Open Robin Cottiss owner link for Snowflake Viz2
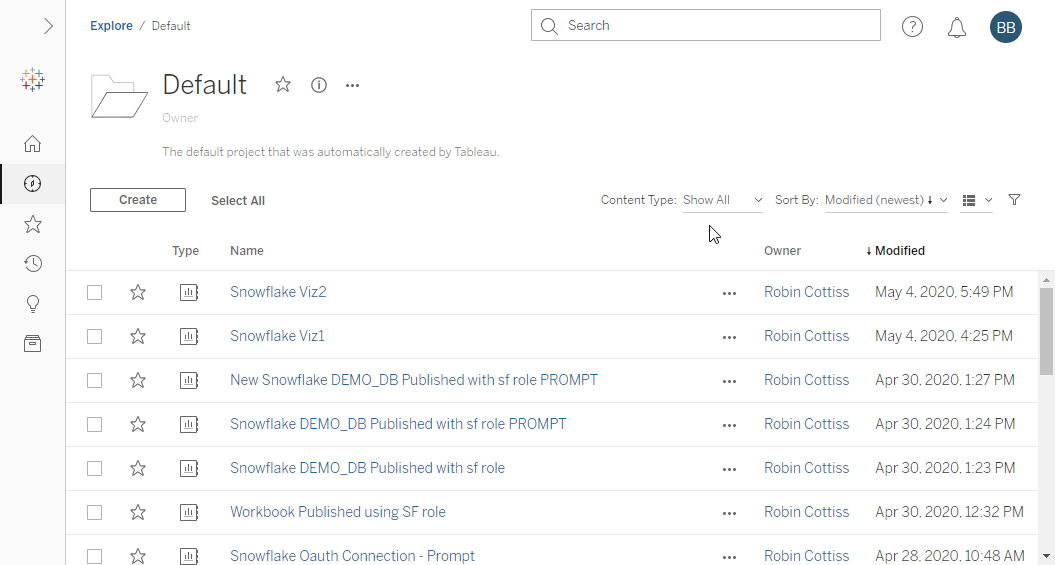The image size is (1055, 565). (x=806, y=292)
